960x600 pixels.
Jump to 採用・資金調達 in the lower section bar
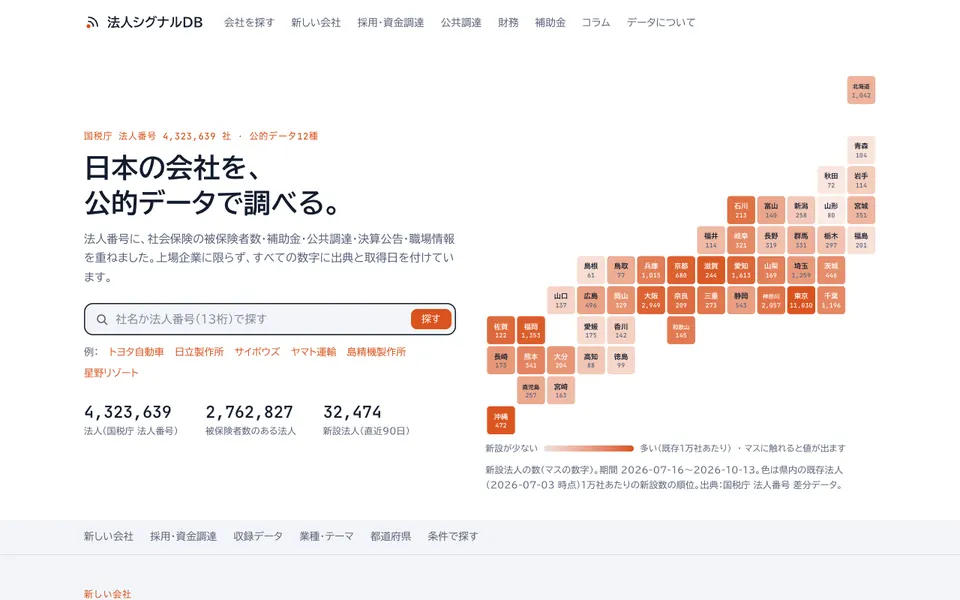183,536
